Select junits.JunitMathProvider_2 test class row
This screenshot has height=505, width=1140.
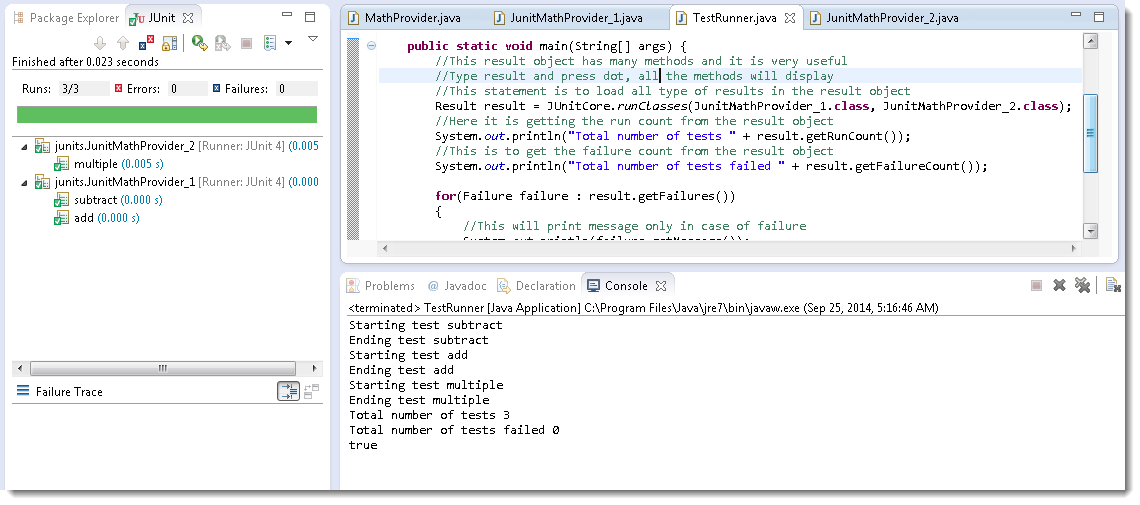point(176,146)
